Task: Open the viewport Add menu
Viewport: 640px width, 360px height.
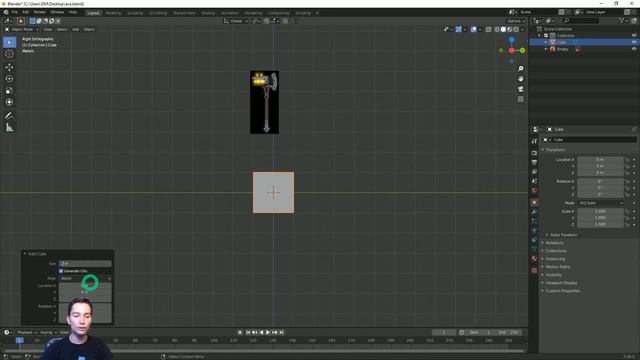Action: [x=76, y=29]
